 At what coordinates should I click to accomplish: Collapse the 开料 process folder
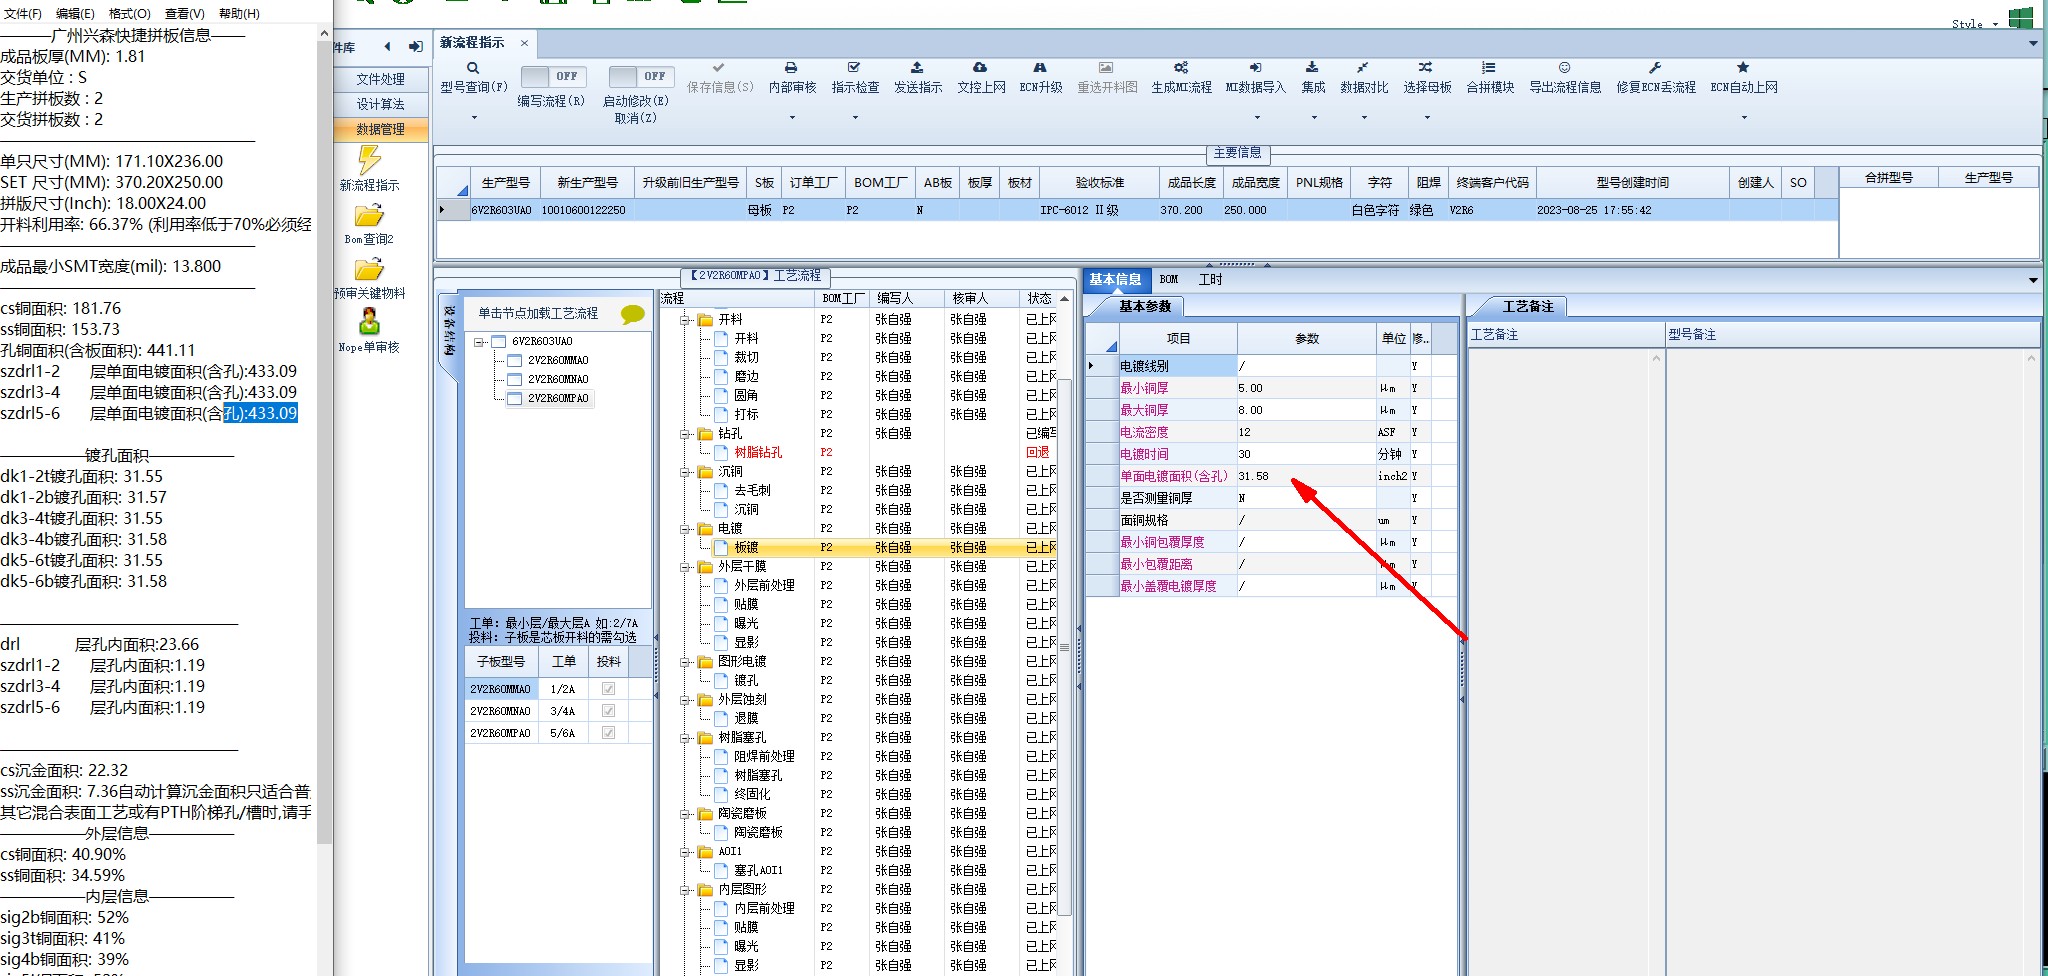pyautogui.click(x=686, y=320)
